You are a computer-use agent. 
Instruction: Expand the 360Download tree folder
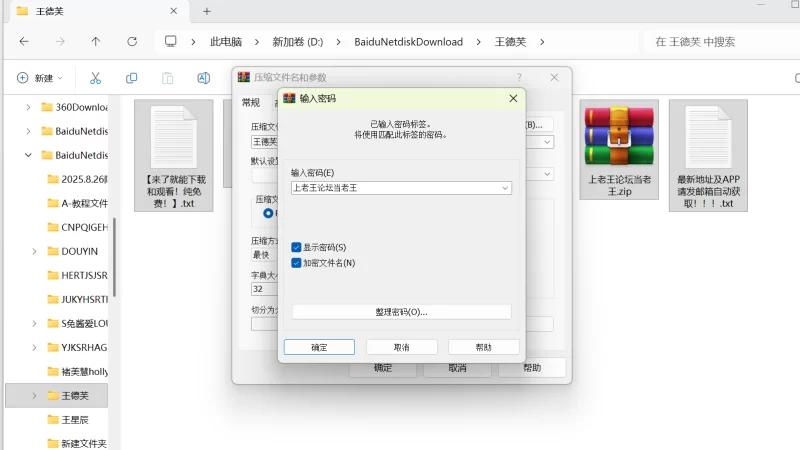click(29, 107)
